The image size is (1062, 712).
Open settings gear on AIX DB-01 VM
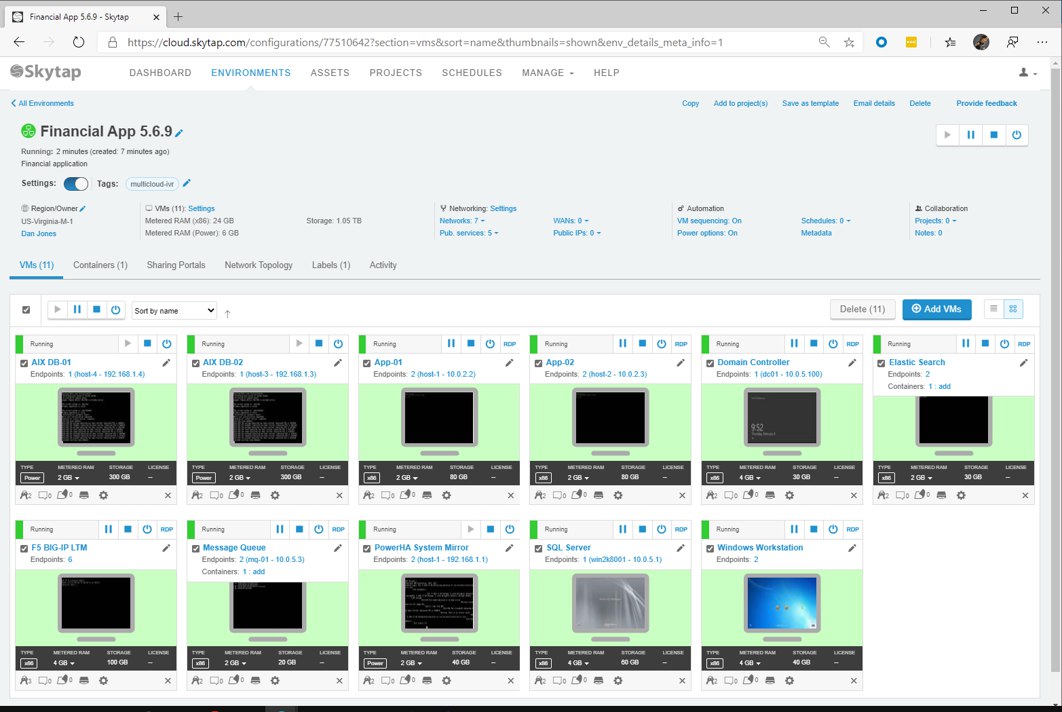coord(104,495)
